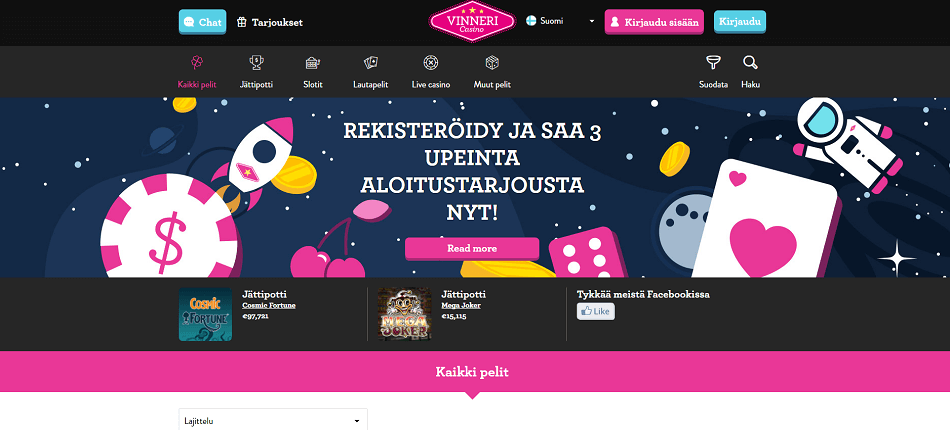
Task: Select the Slotit slot machine icon
Action: [313, 62]
